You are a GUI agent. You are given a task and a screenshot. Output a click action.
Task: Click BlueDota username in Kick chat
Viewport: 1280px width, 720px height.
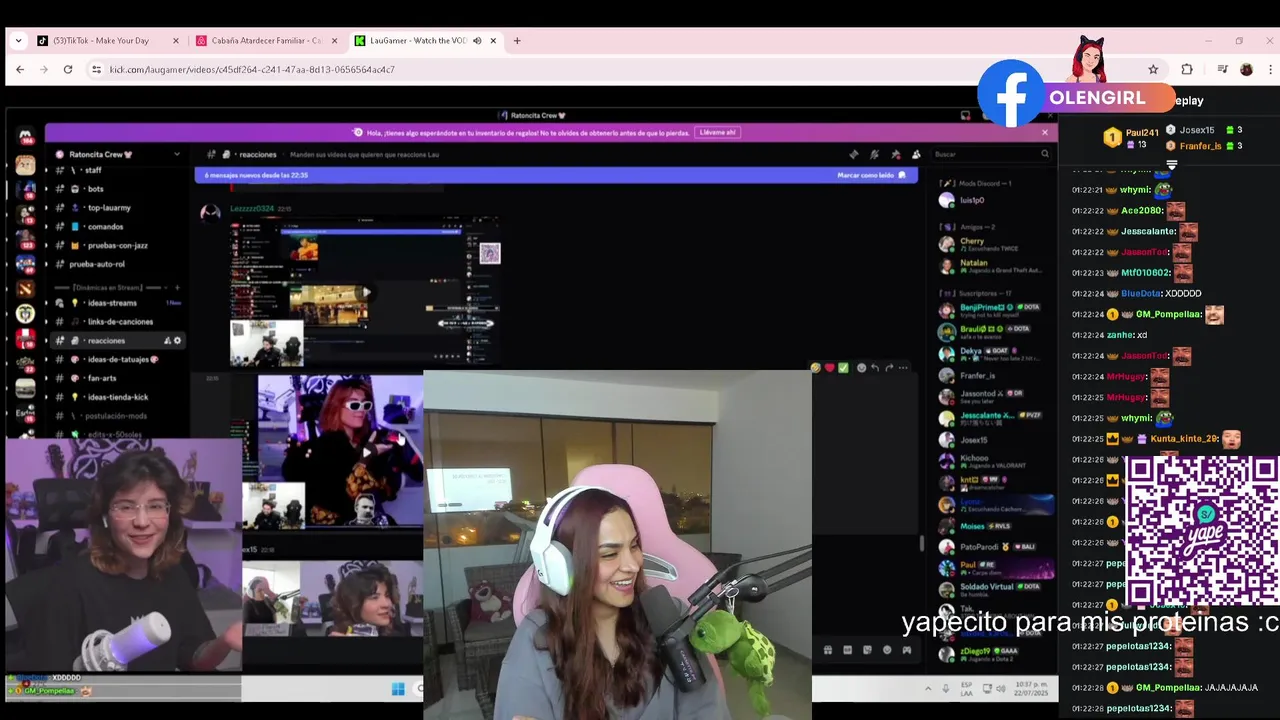[x=1141, y=294]
